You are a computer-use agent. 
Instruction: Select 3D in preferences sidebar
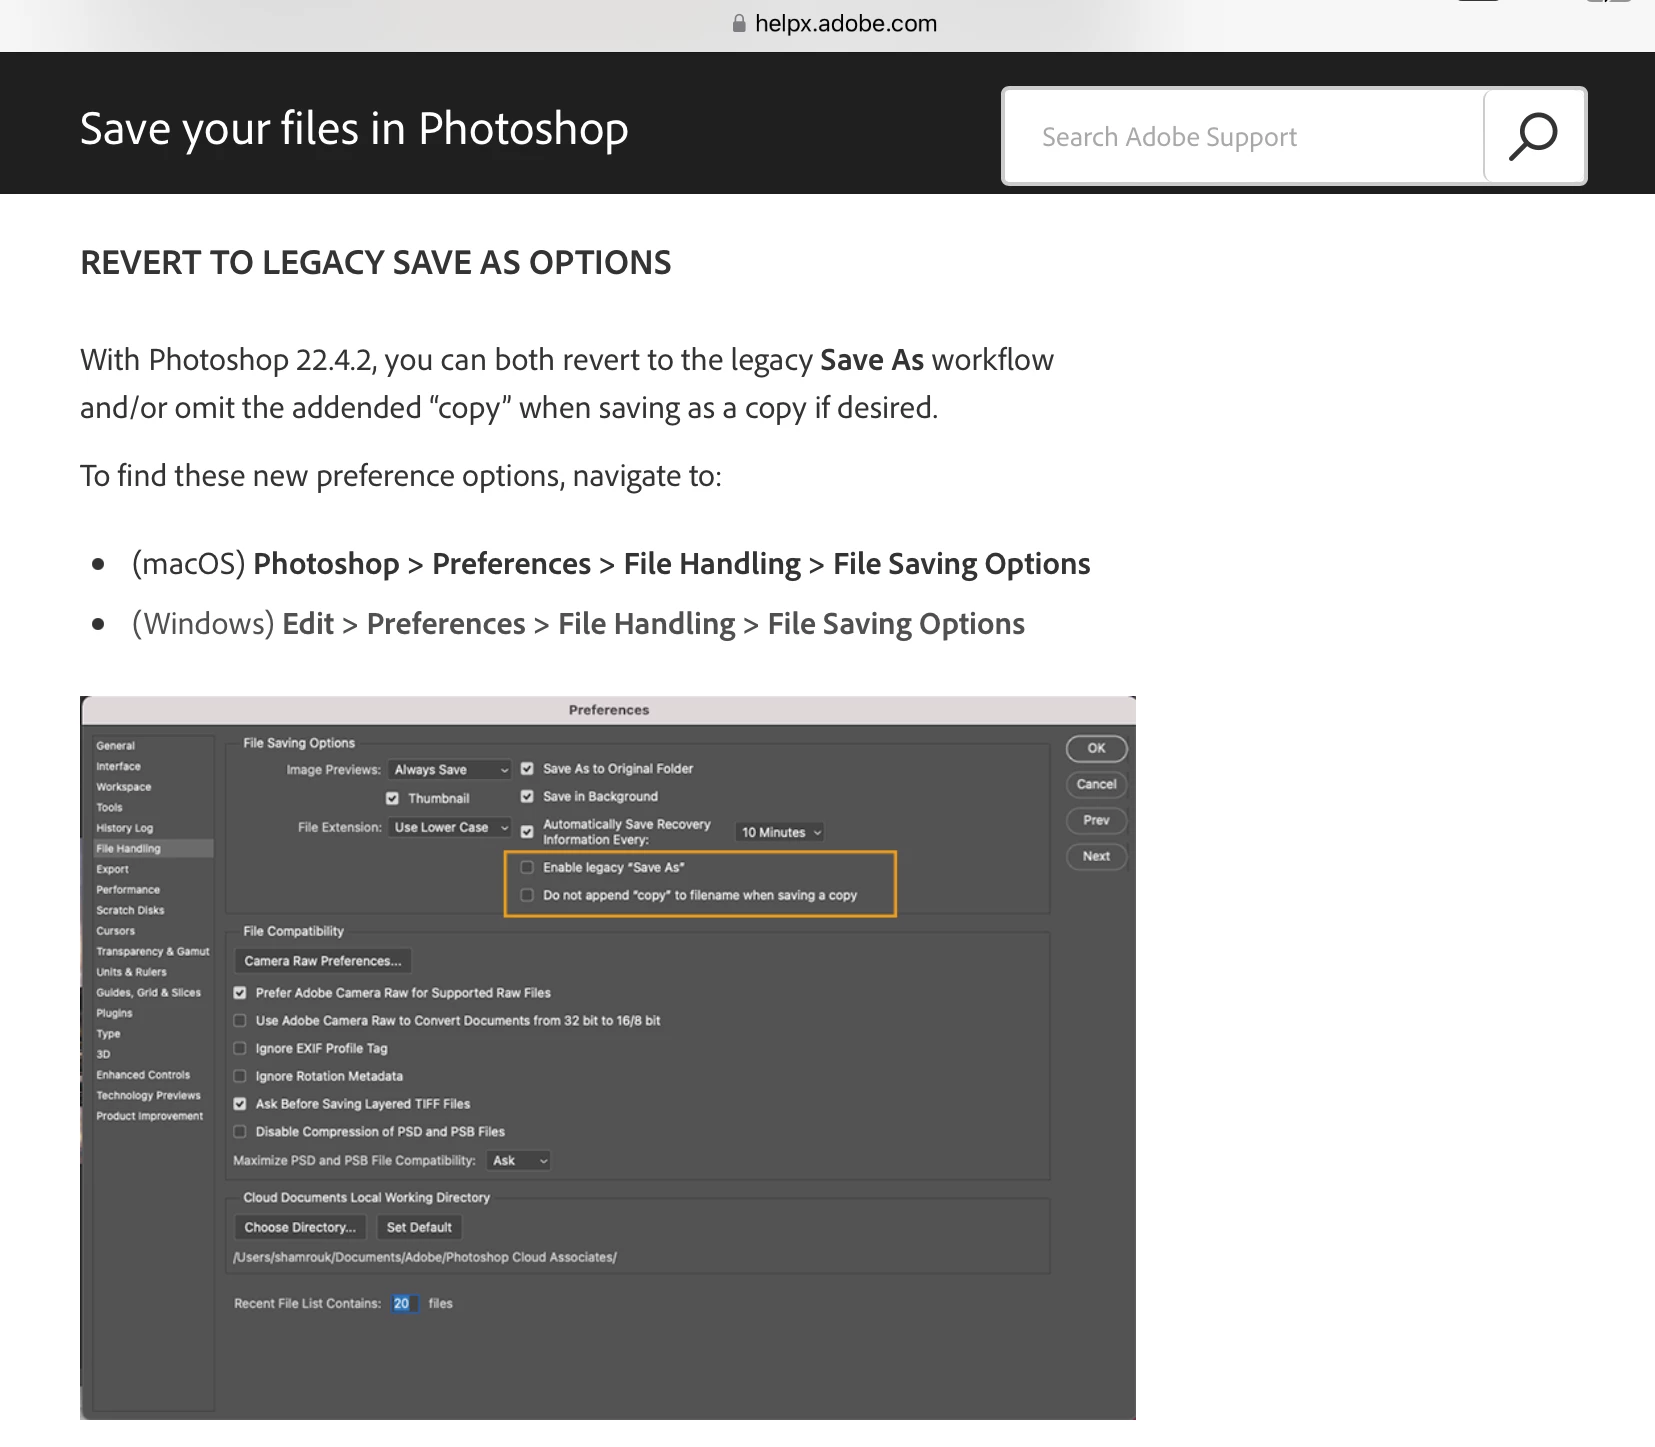click(103, 1054)
